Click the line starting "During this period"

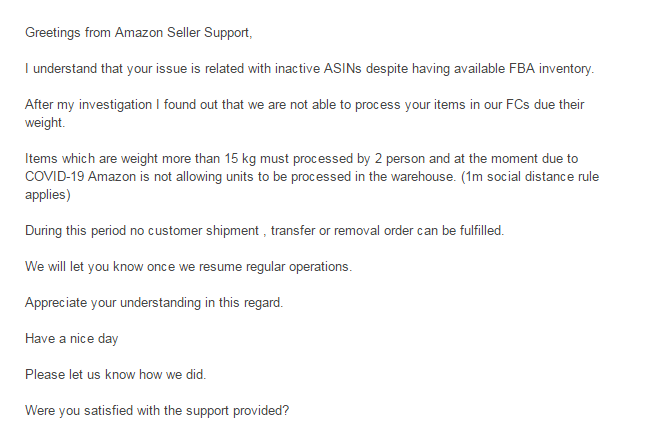click(x=264, y=230)
